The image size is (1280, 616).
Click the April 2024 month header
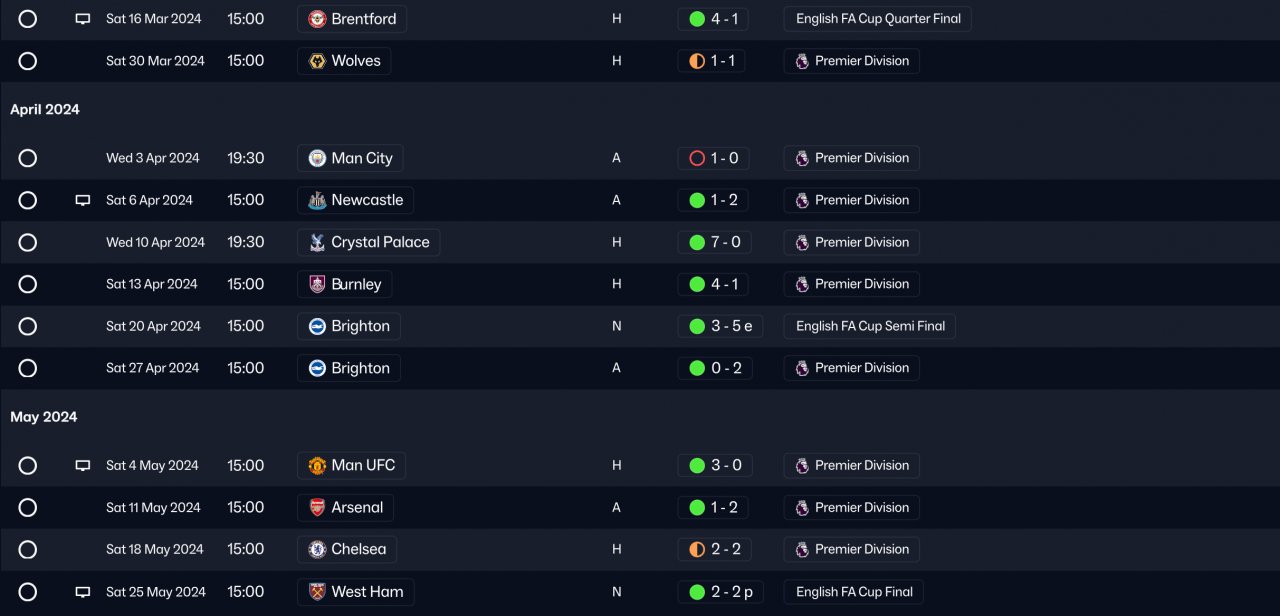[x=45, y=110]
